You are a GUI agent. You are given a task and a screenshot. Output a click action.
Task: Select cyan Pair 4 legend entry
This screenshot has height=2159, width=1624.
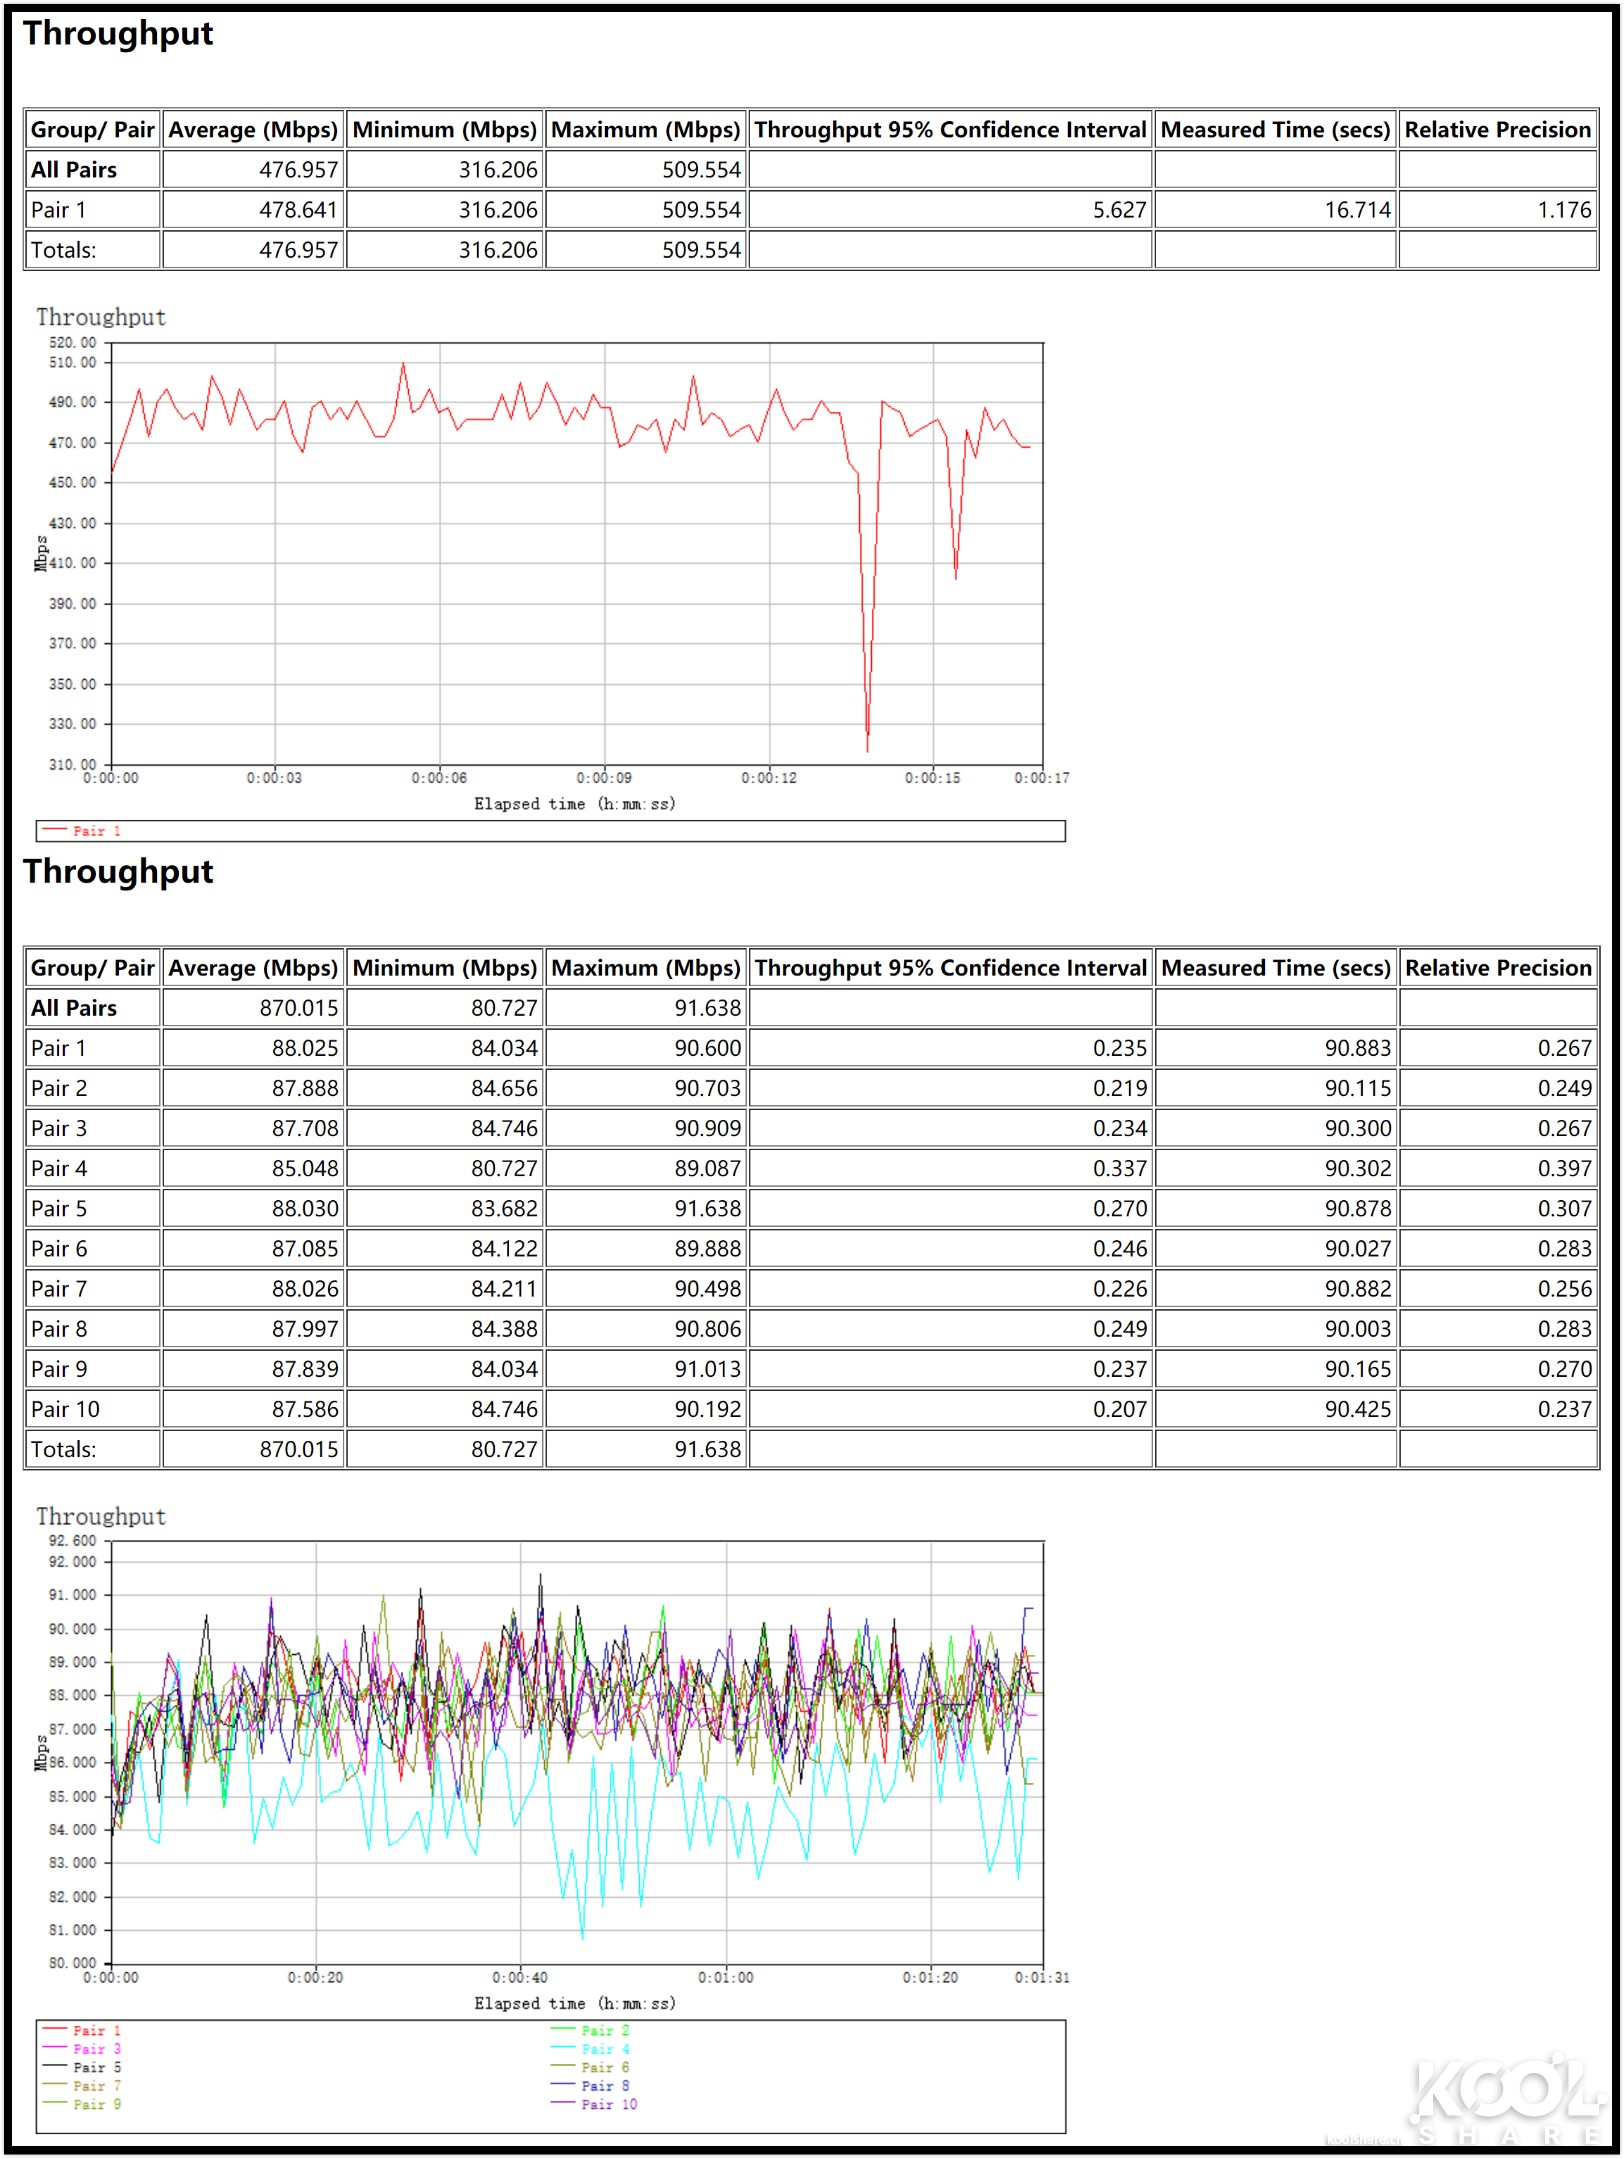click(x=590, y=2049)
